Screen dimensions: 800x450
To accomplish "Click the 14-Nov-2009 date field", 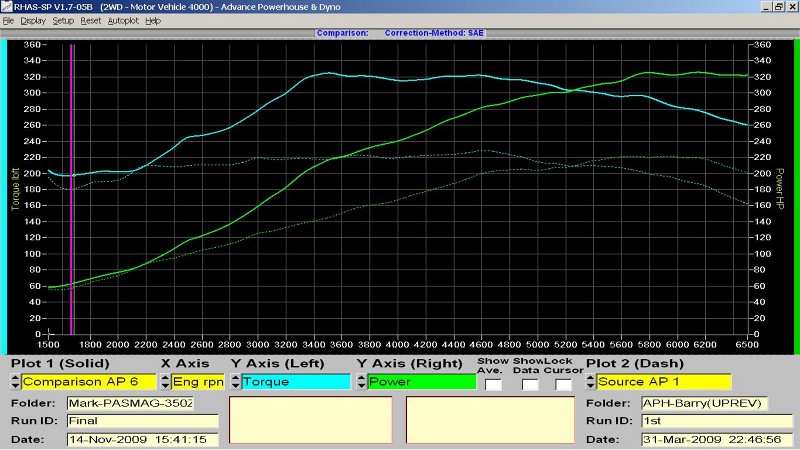I will (x=142, y=439).
